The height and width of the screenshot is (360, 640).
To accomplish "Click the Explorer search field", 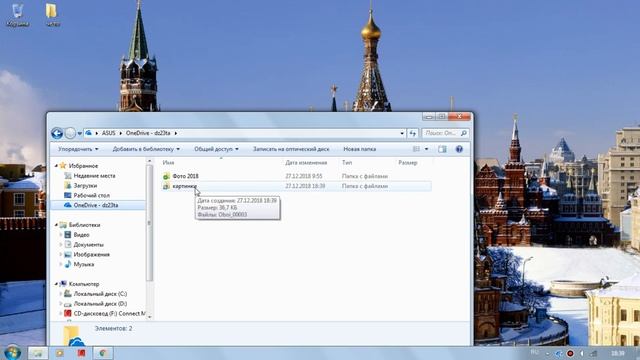I will point(440,133).
